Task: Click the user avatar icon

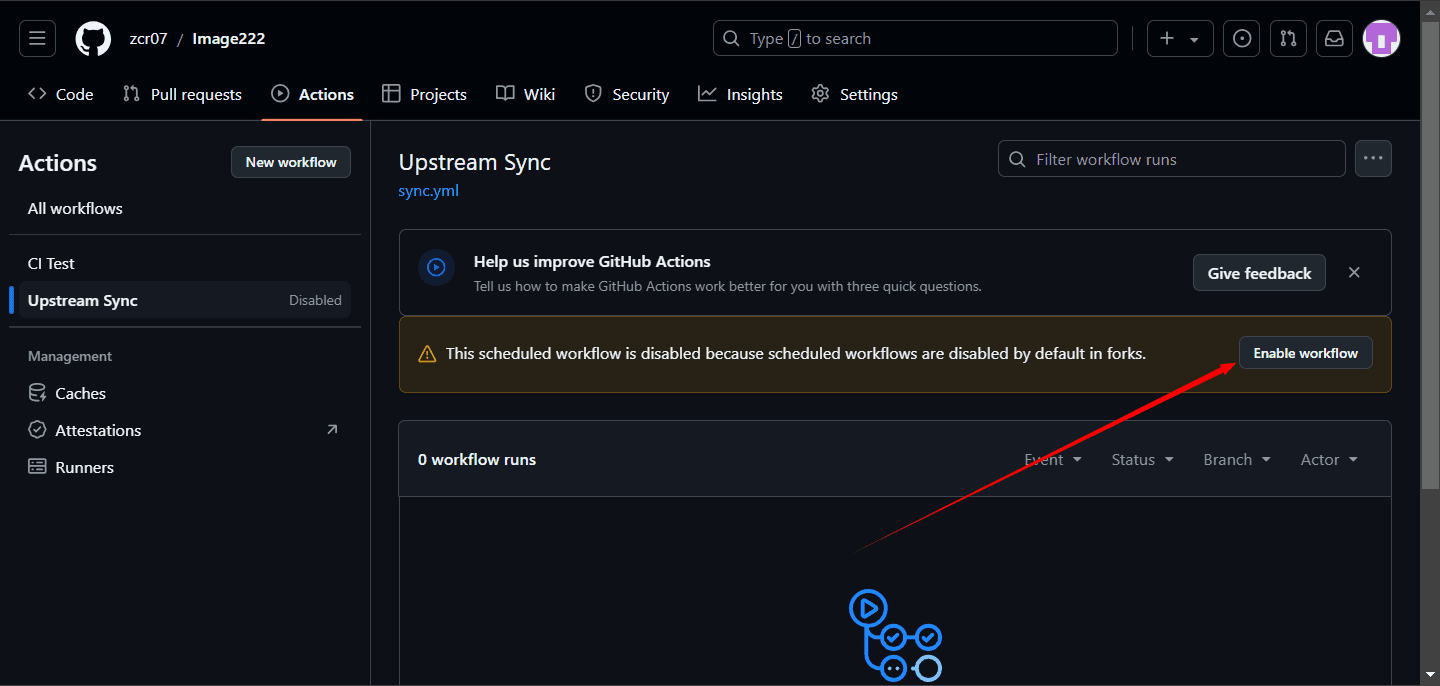Action: coord(1381,39)
